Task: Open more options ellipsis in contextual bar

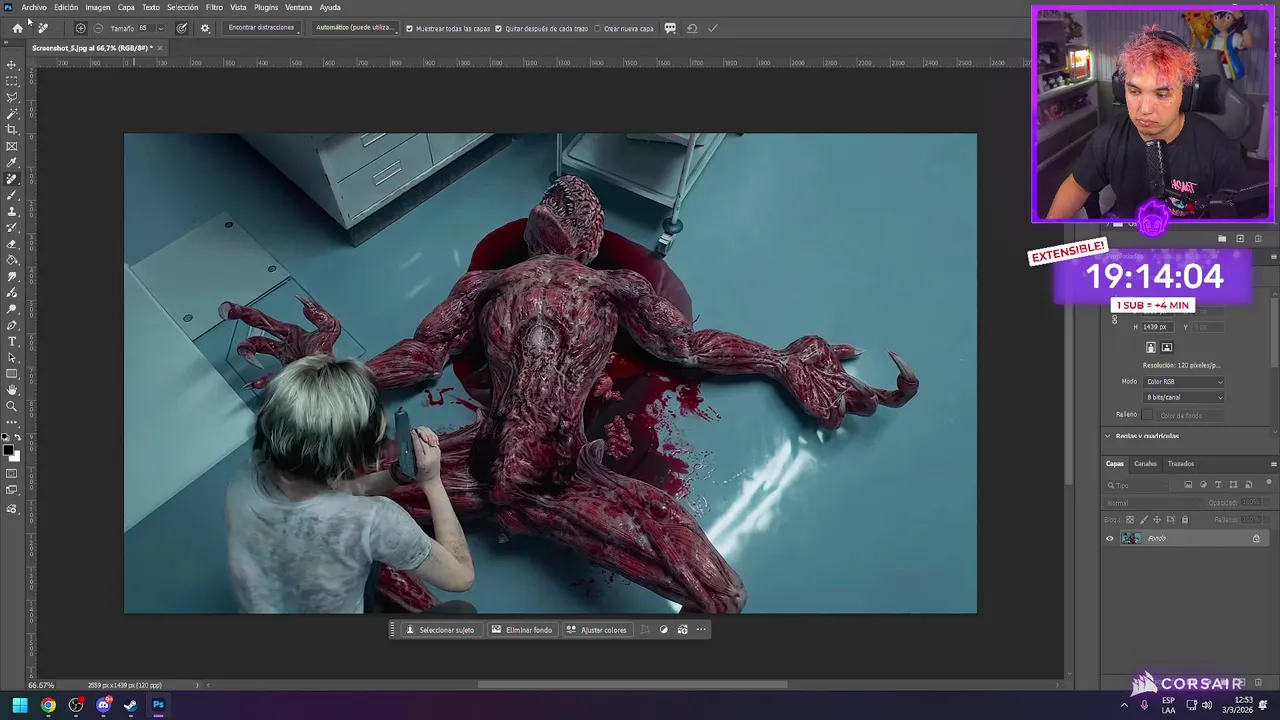Action: pyautogui.click(x=701, y=630)
